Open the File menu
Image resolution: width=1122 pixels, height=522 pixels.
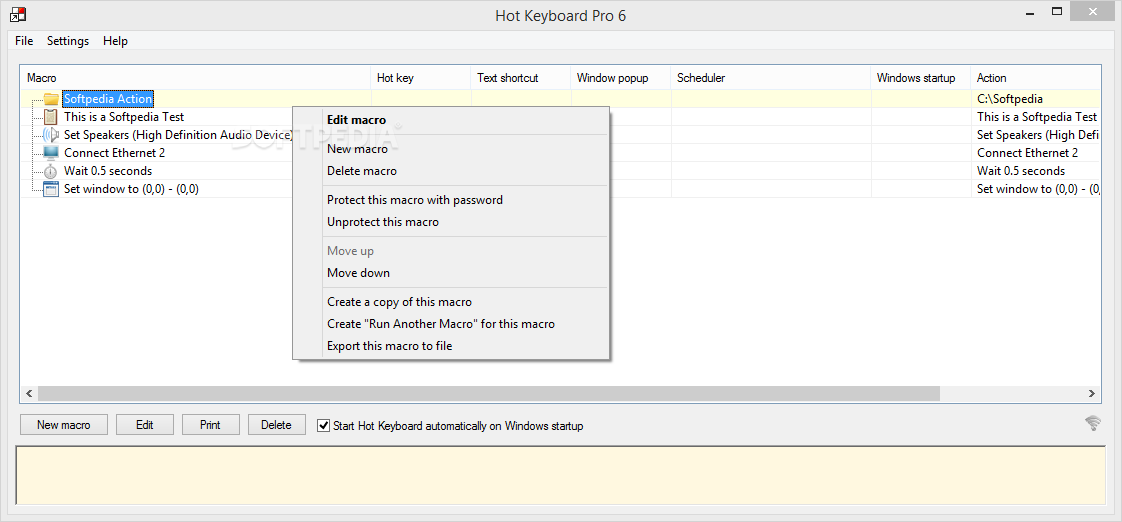tap(24, 41)
